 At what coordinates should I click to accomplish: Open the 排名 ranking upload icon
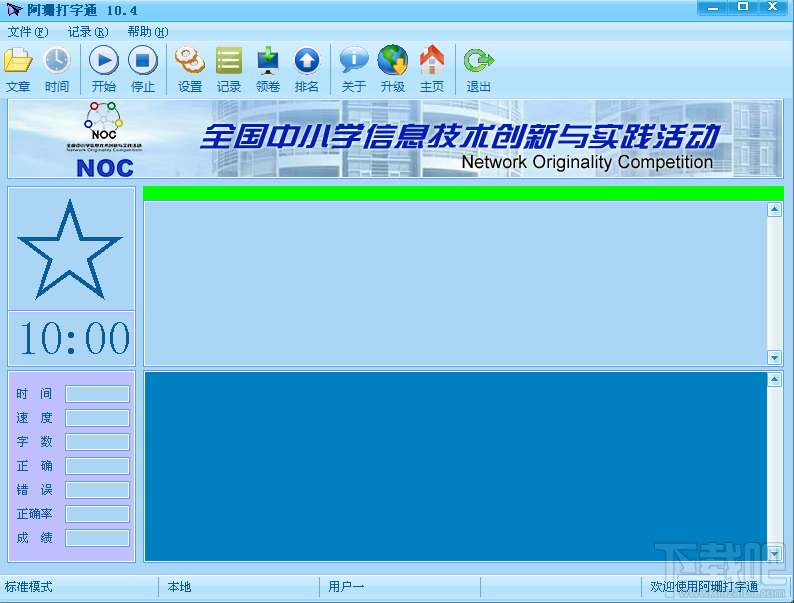tap(307, 61)
